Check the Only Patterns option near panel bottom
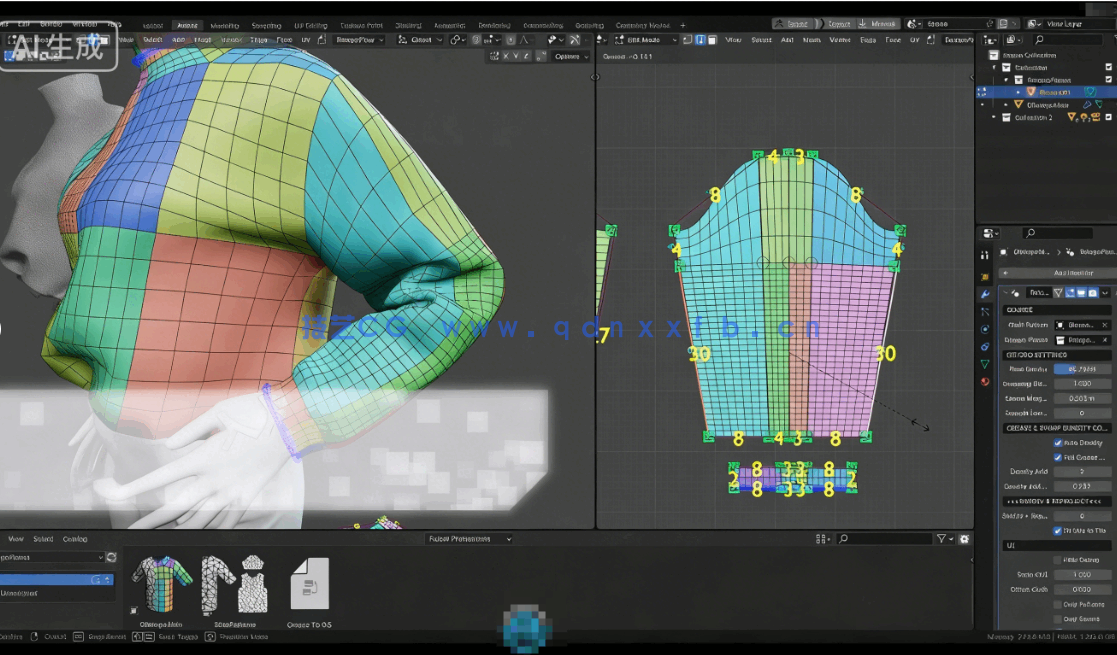The height and width of the screenshot is (655, 1117). pos(1057,604)
